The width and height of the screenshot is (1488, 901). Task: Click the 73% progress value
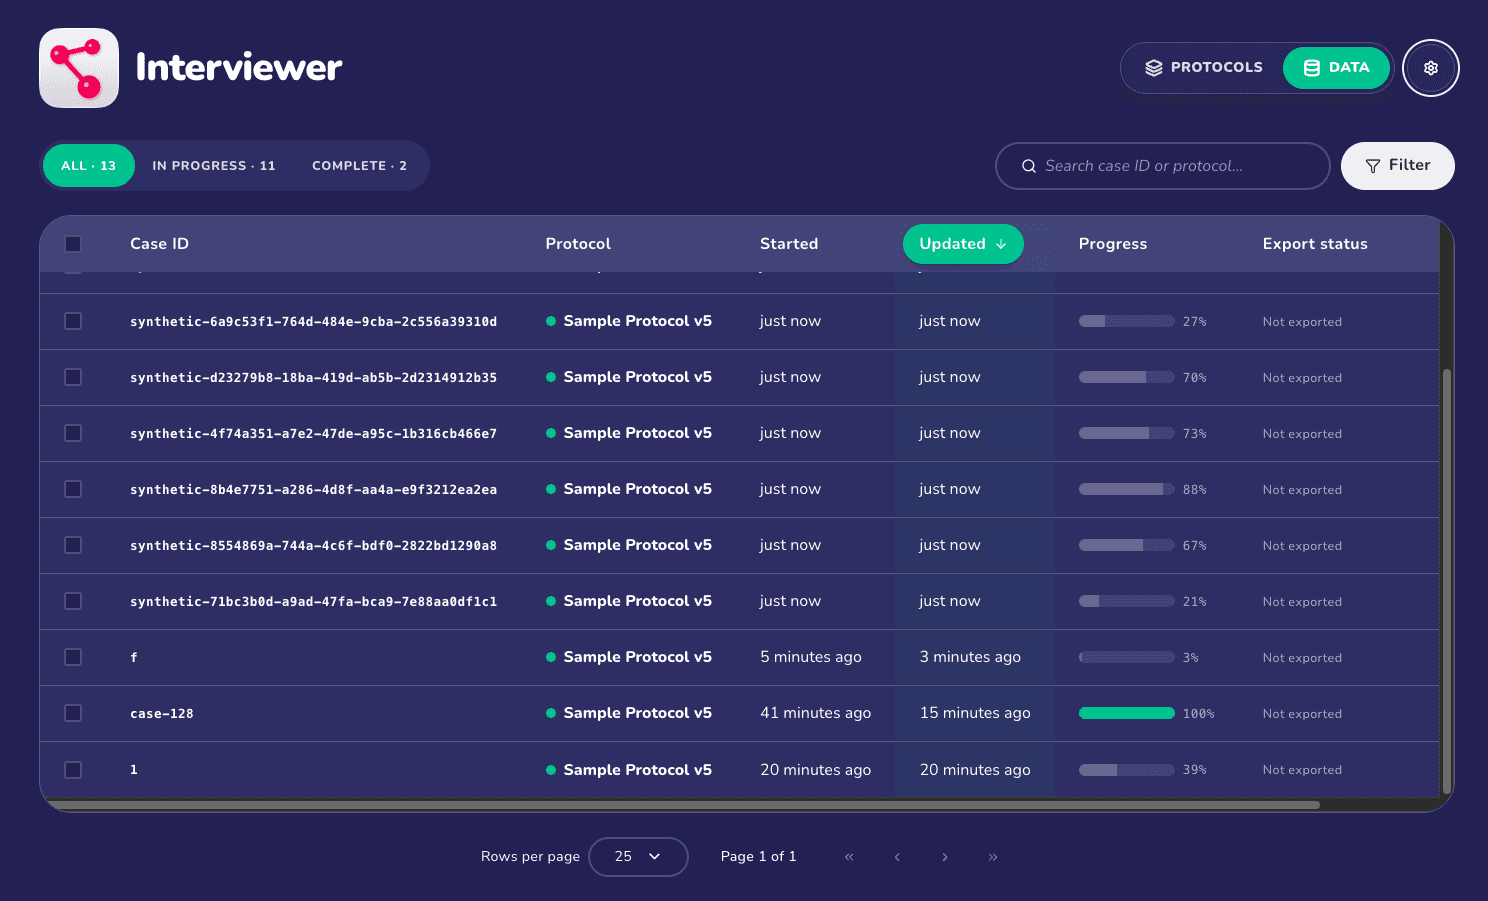(x=1195, y=434)
